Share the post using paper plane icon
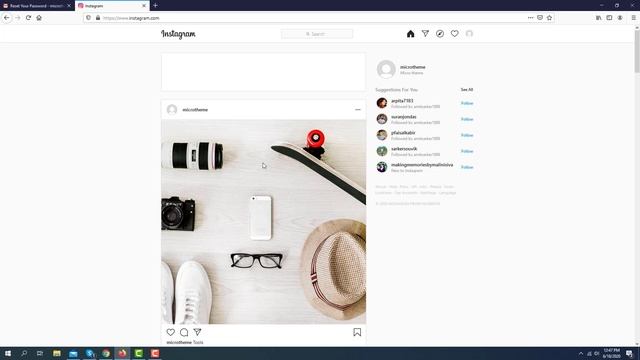 (198, 332)
